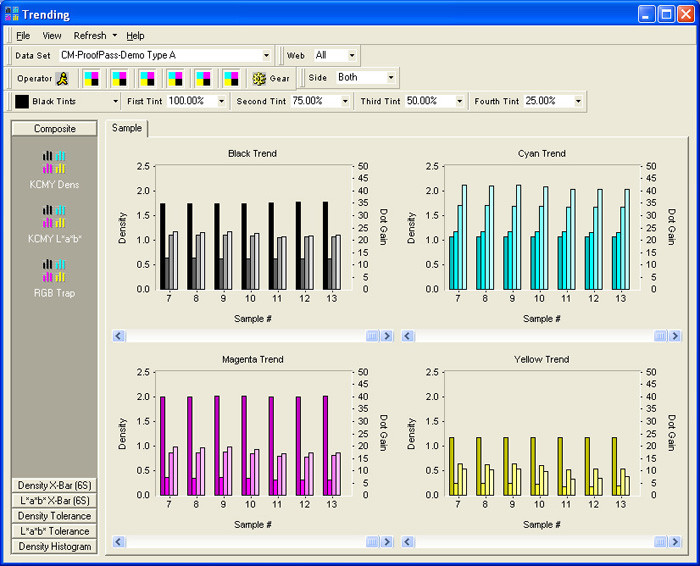Open the RGB Trap chart icon
700x566 pixels.
coord(54,271)
